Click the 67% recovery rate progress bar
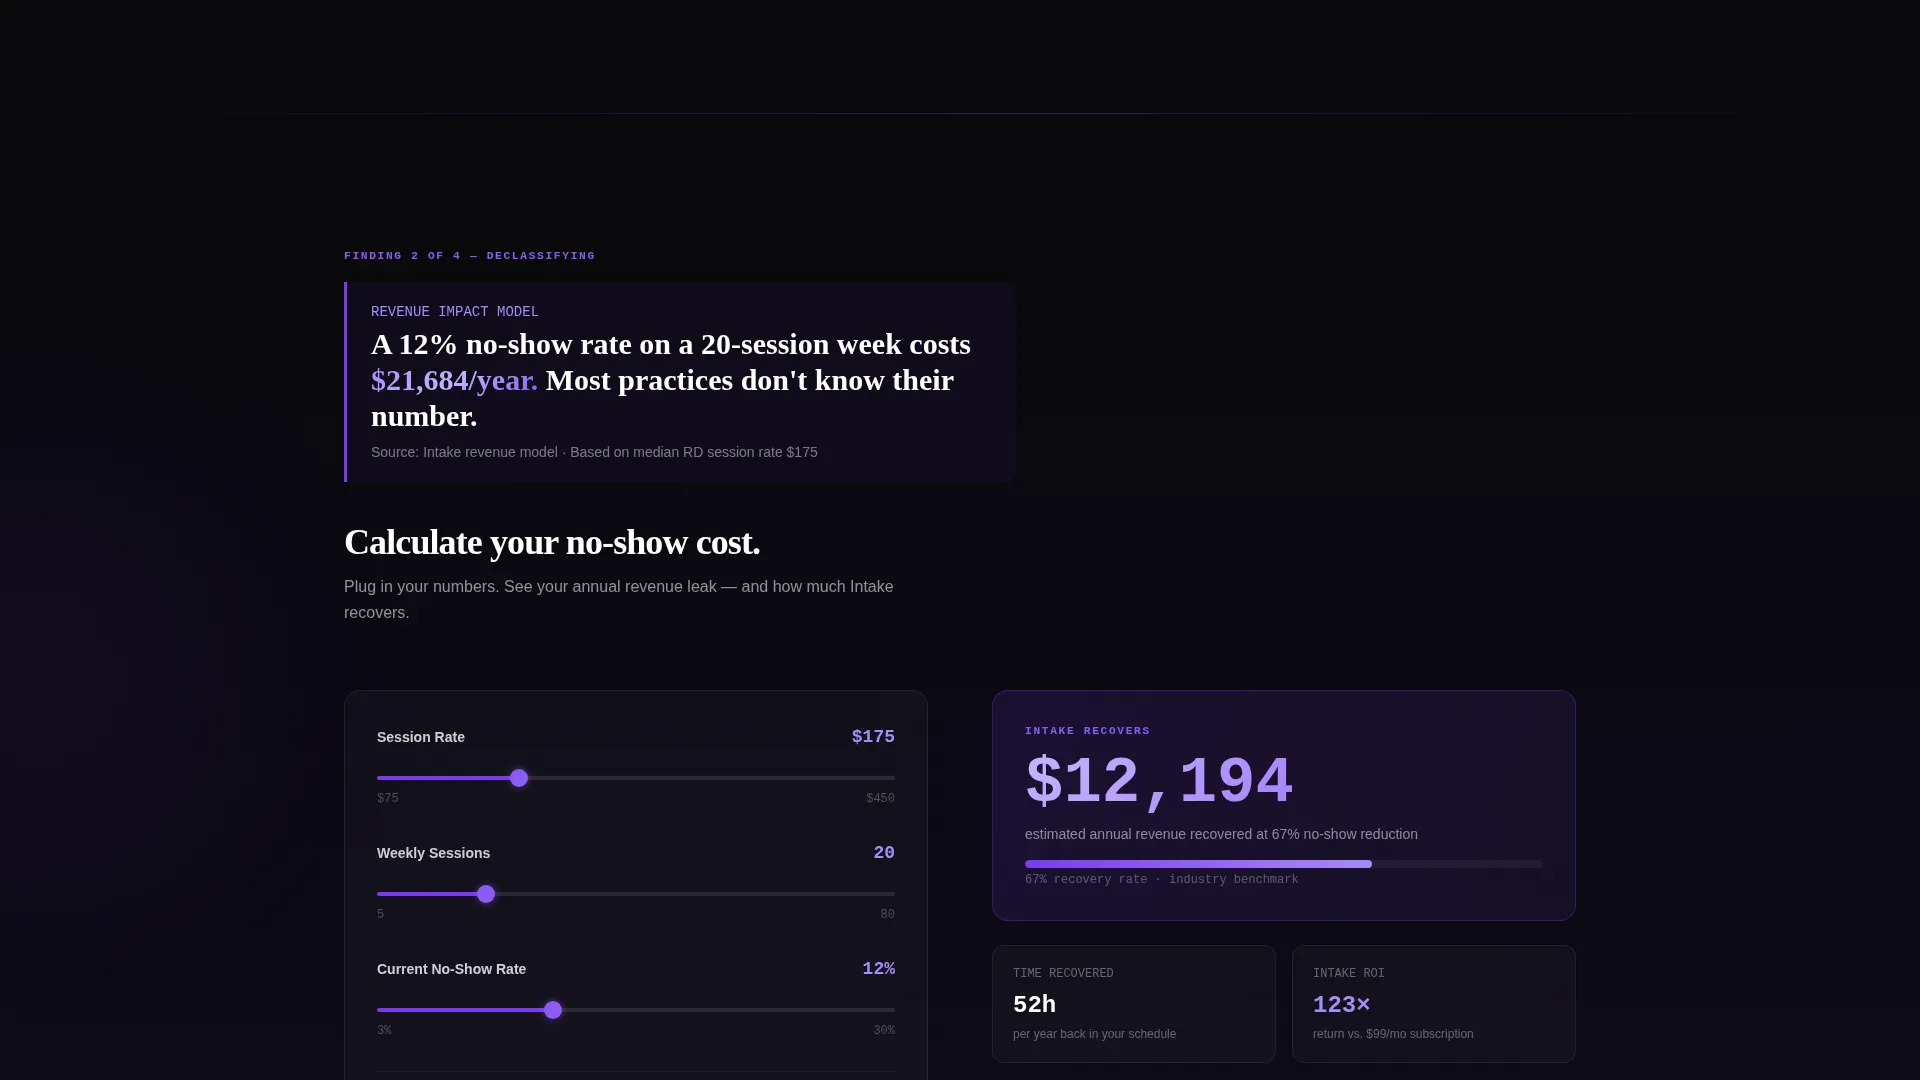 pyautogui.click(x=1283, y=864)
